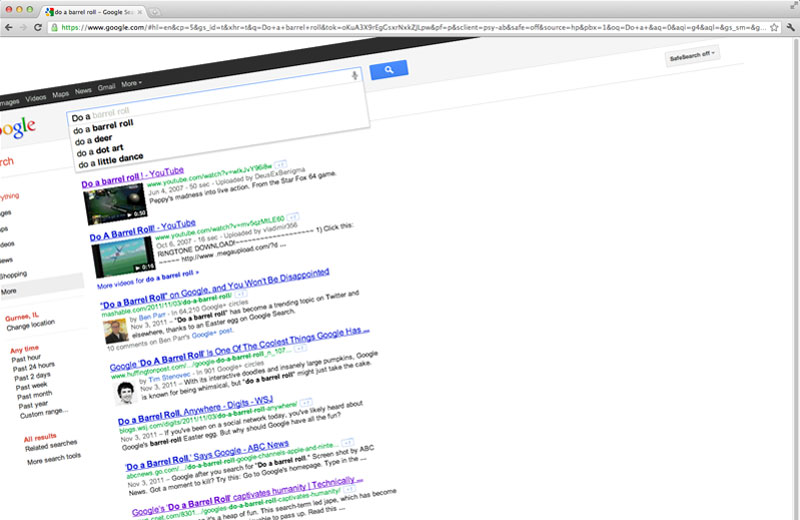The width and height of the screenshot is (800, 520).
Task: Open 'Do A Barrel Roll!' second YouTube result
Action: [x=142, y=230]
